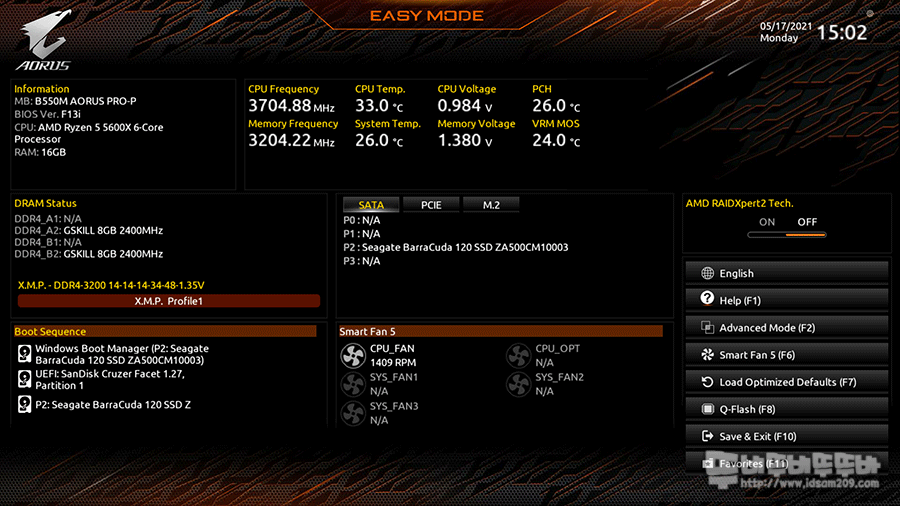Viewport: 900px width, 506px height.
Task: Click the AORUS eagle logo
Action: tap(45, 39)
